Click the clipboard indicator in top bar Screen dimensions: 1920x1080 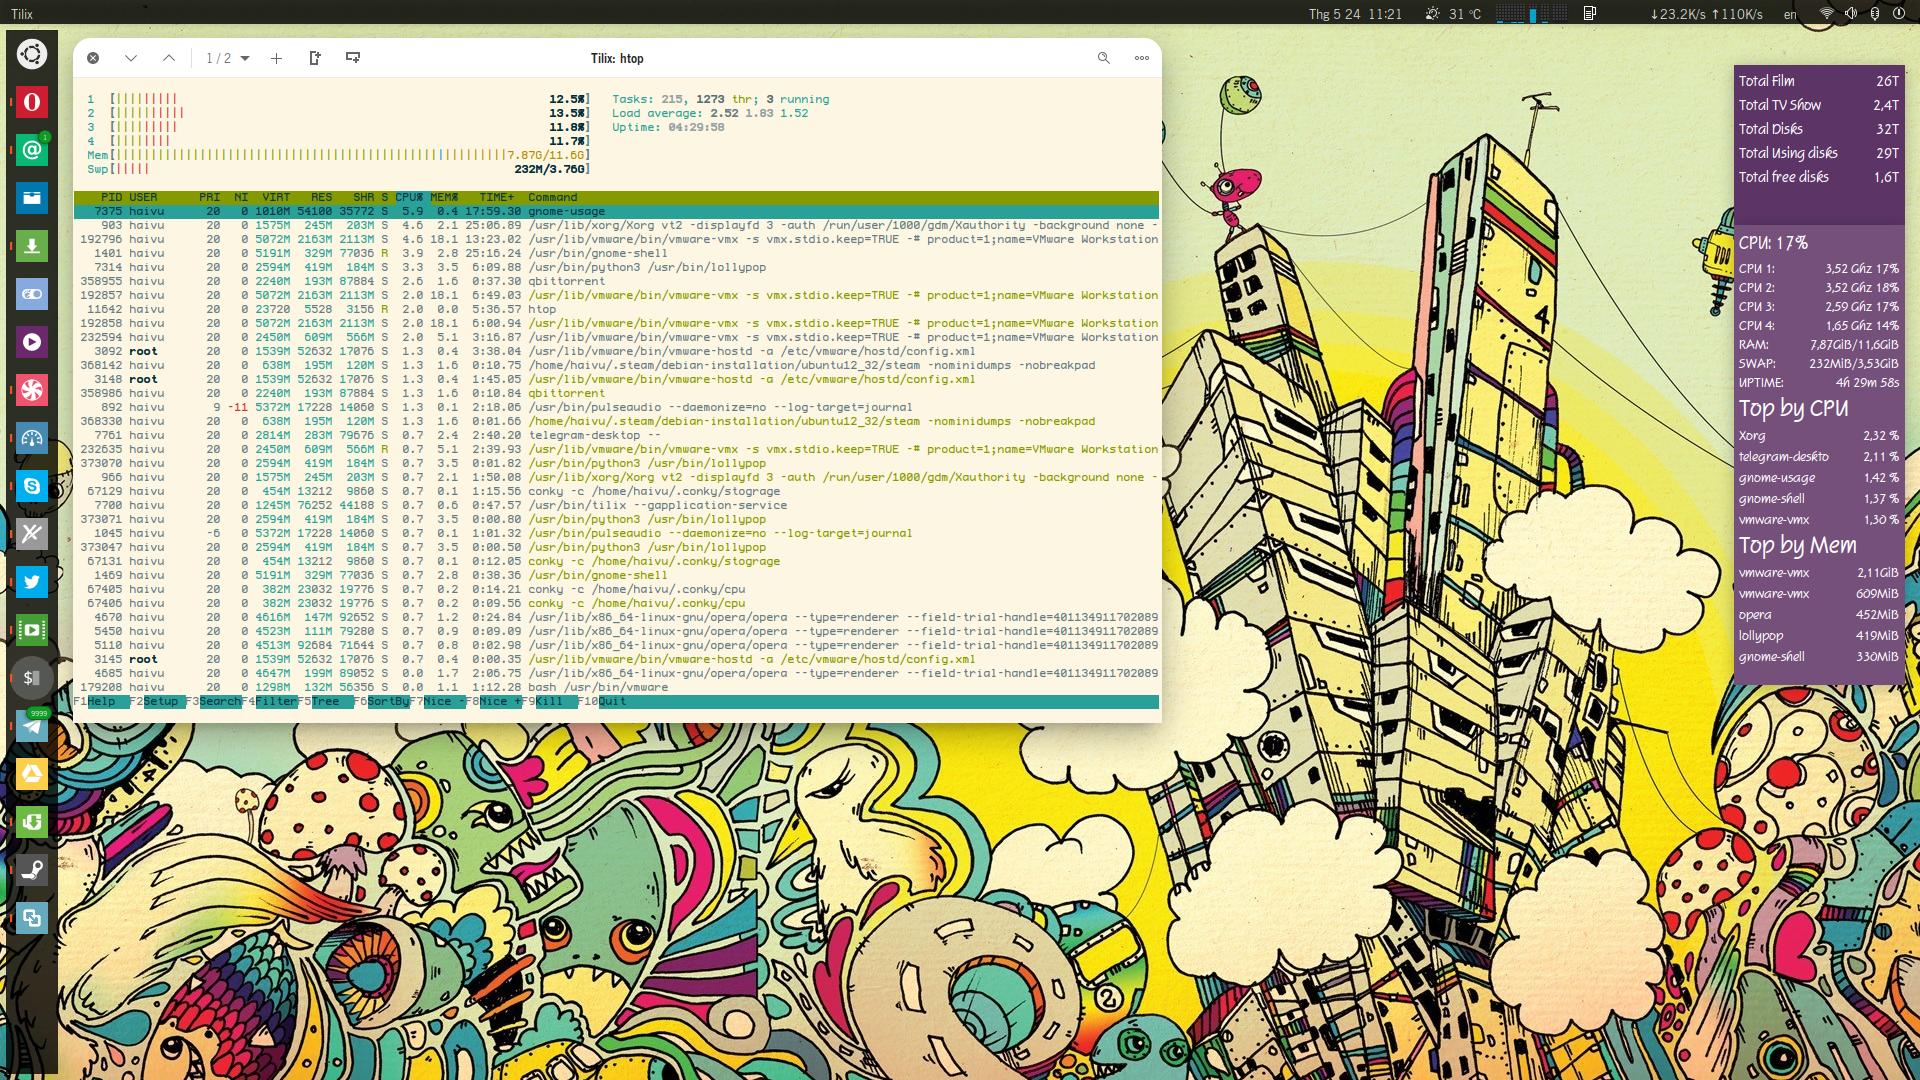pos(1590,14)
